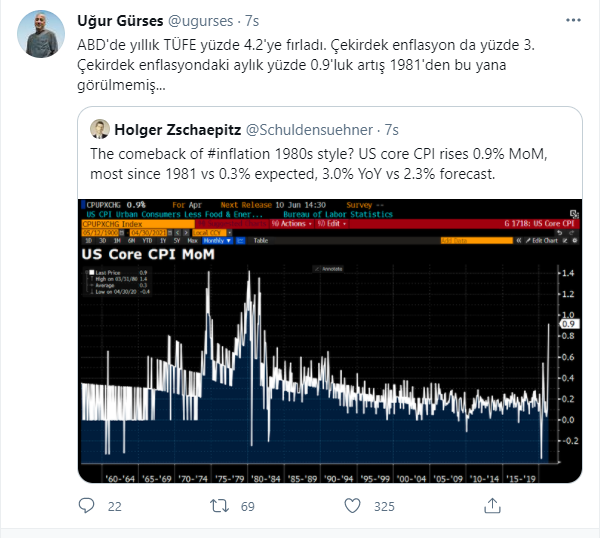Click the Annotate button on the chart
The height and width of the screenshot is (538, 615).
(x=331, y=269)
